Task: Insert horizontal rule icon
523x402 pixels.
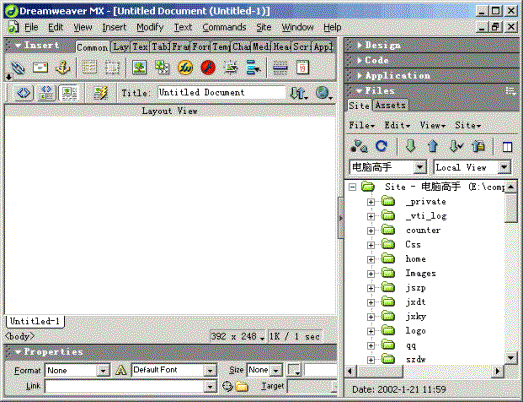Action: point(280,68)
